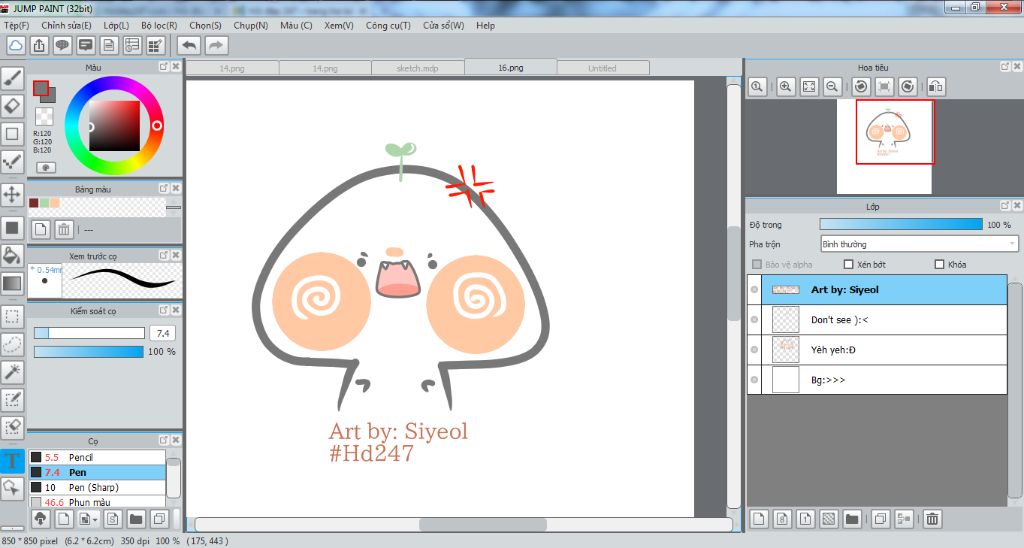Select the Move tool
Viewport: 1024px width, 548px height.
pyautogui.click(x=12, y=194)
